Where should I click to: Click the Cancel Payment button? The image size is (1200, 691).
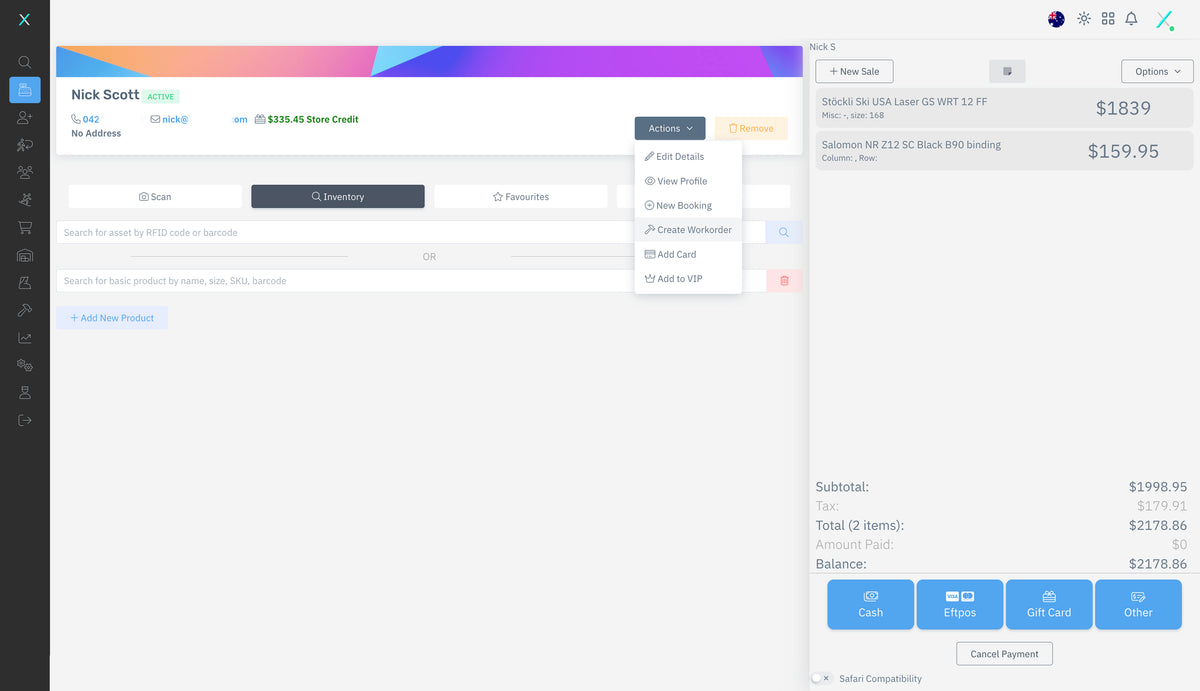[1004, 654]
